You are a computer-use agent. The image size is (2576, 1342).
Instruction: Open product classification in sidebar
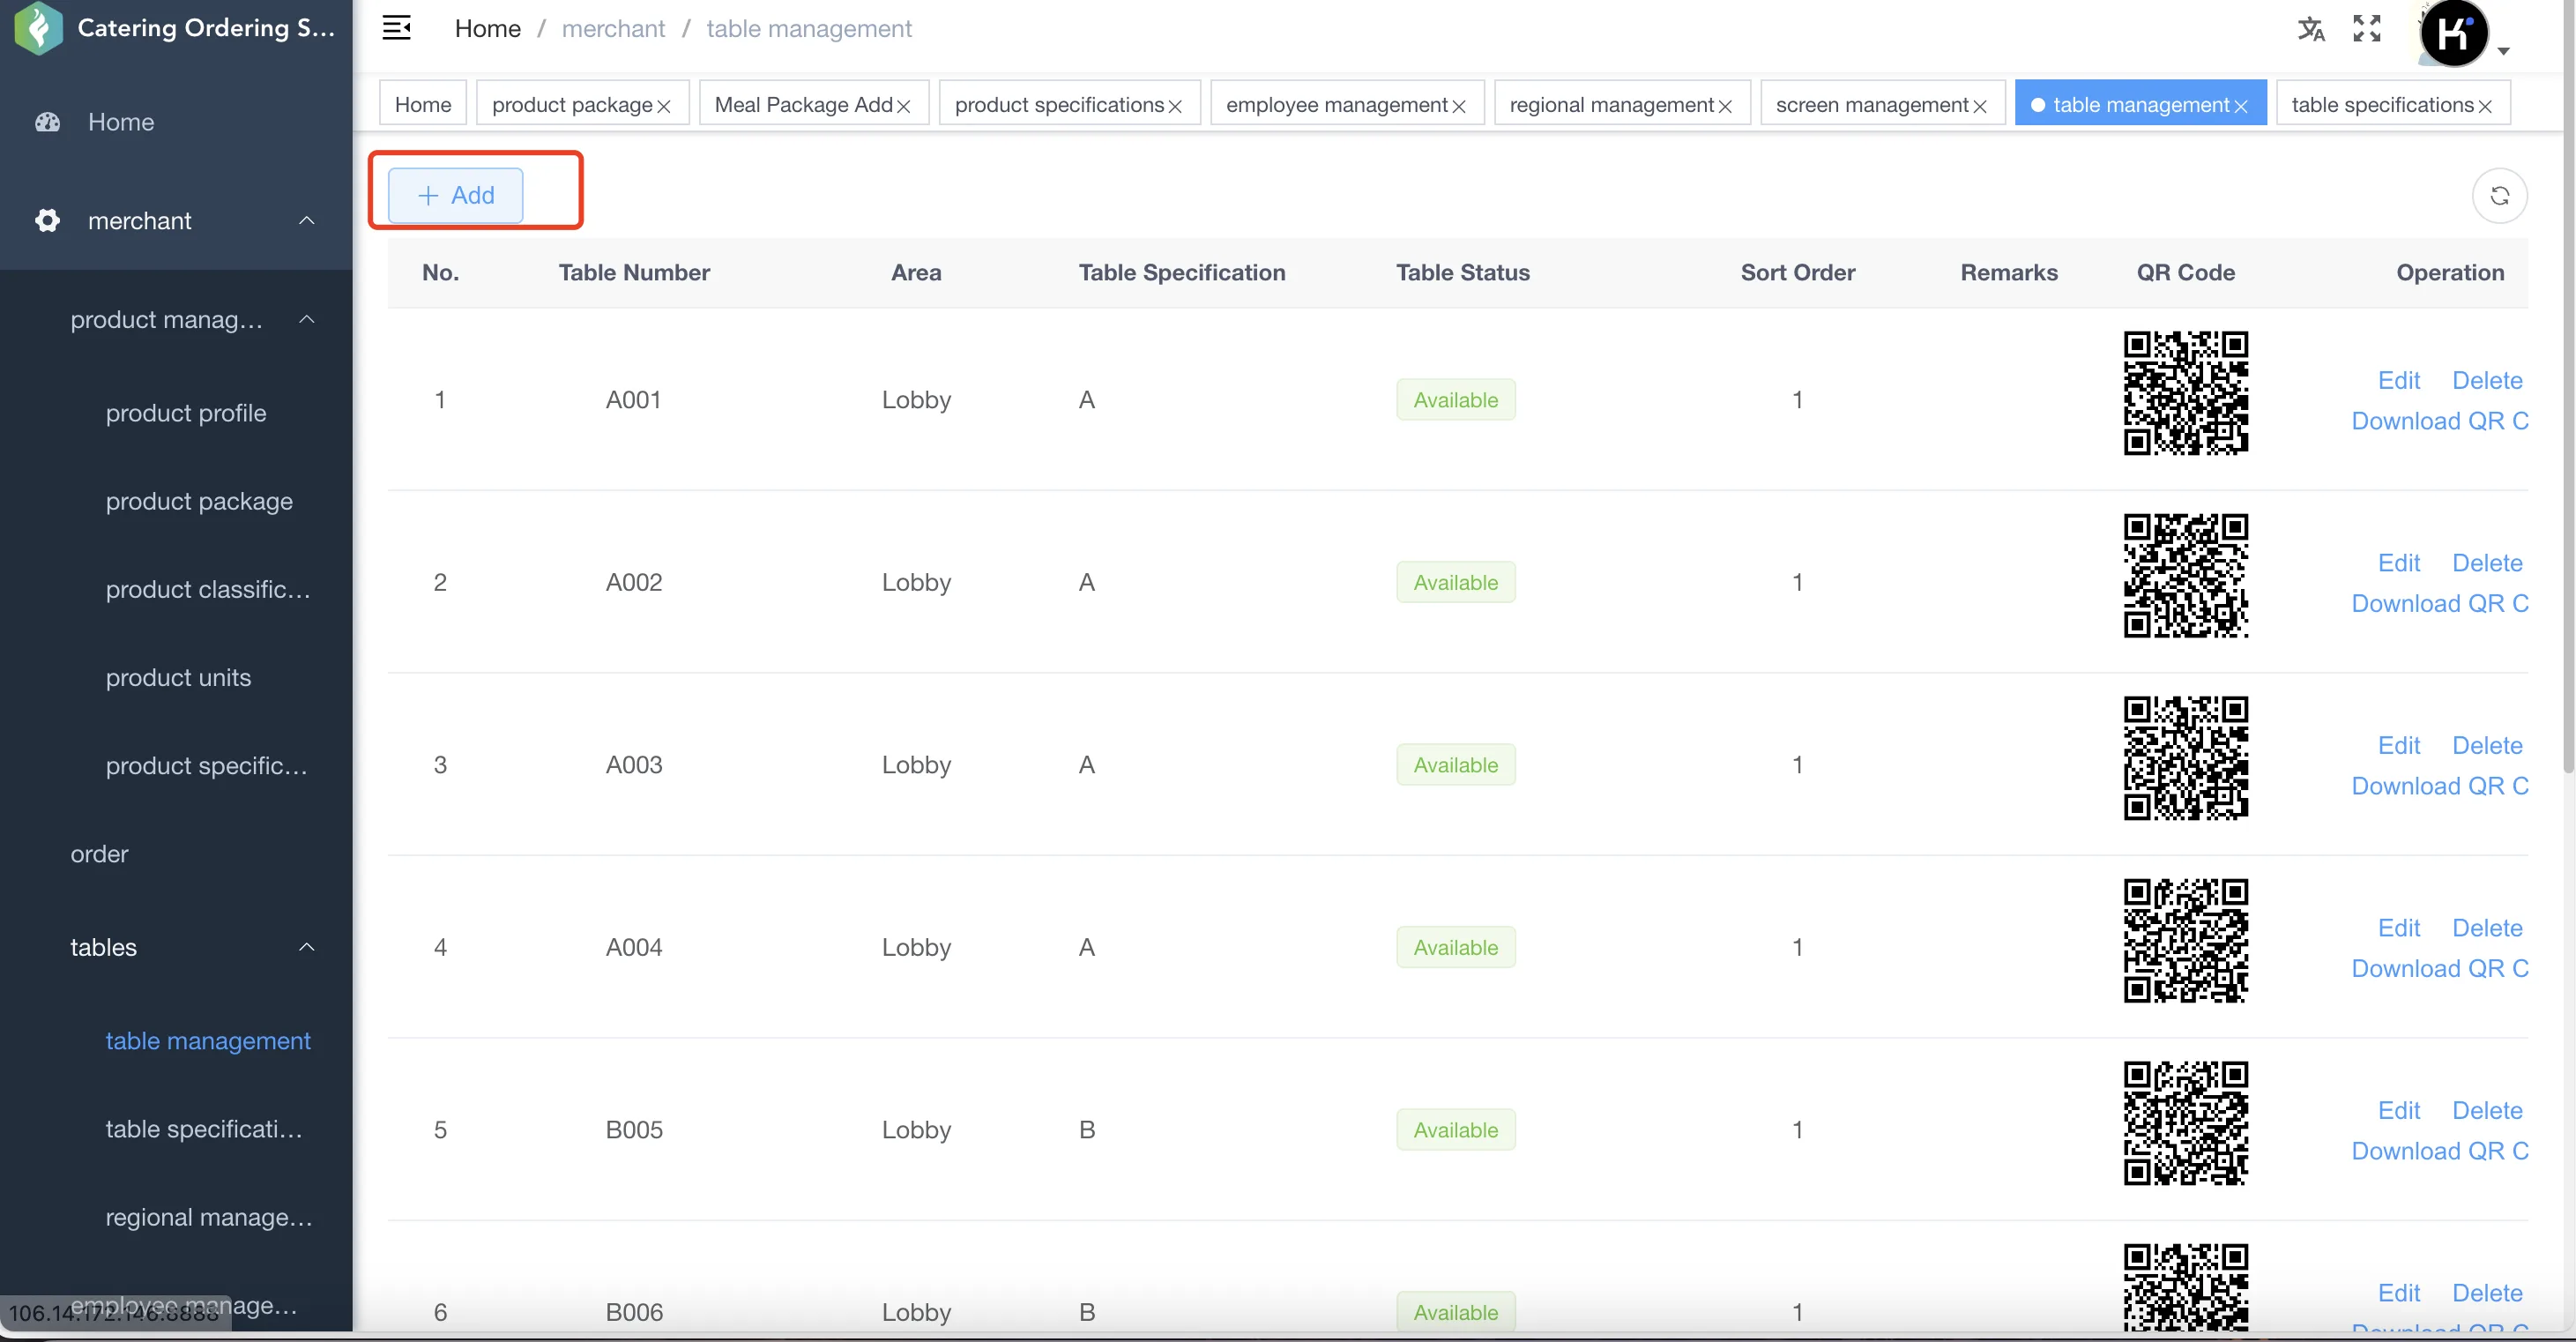pyautogui.click(x=208, y=589)
